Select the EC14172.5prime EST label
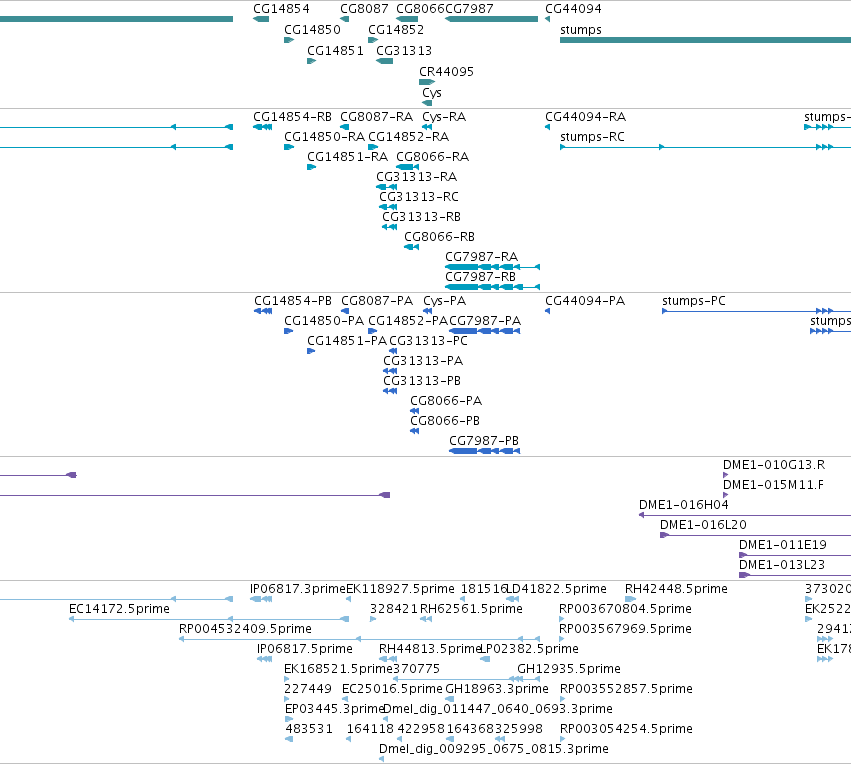Screen dimensions: 851x764 (x=119, y=609)
